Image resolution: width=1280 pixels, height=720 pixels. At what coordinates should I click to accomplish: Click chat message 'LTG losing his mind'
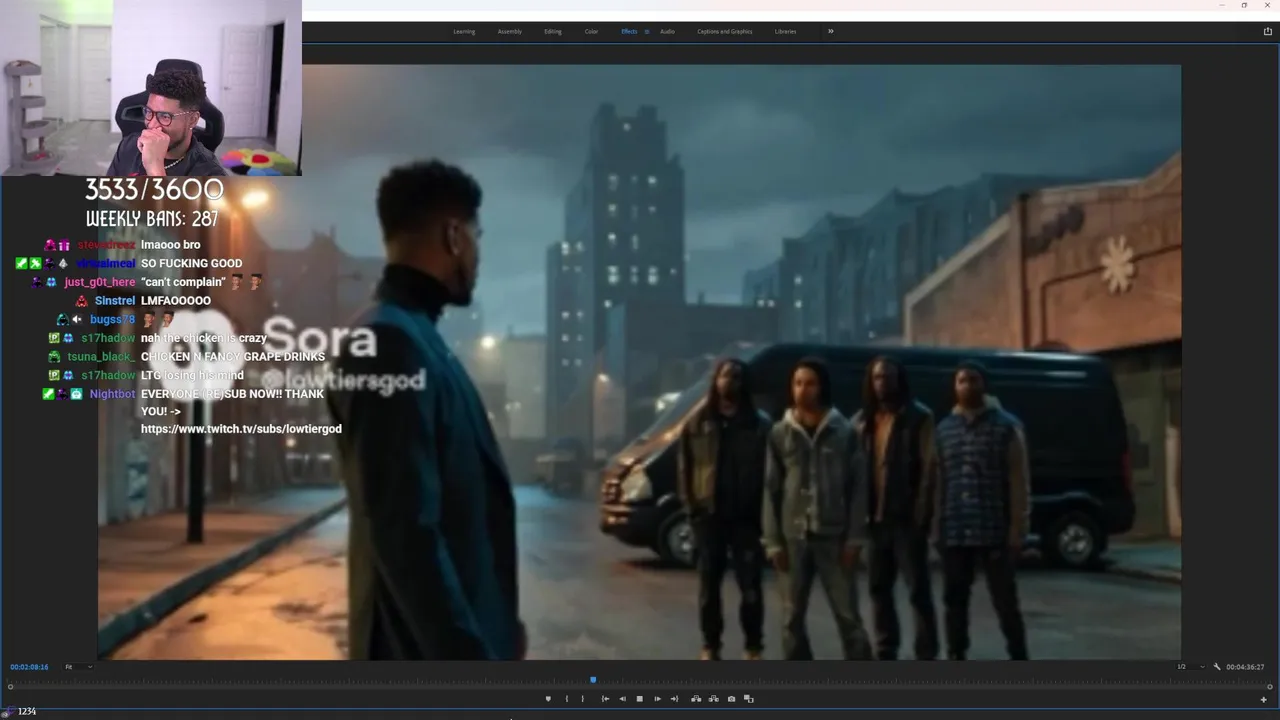(192, 376)
